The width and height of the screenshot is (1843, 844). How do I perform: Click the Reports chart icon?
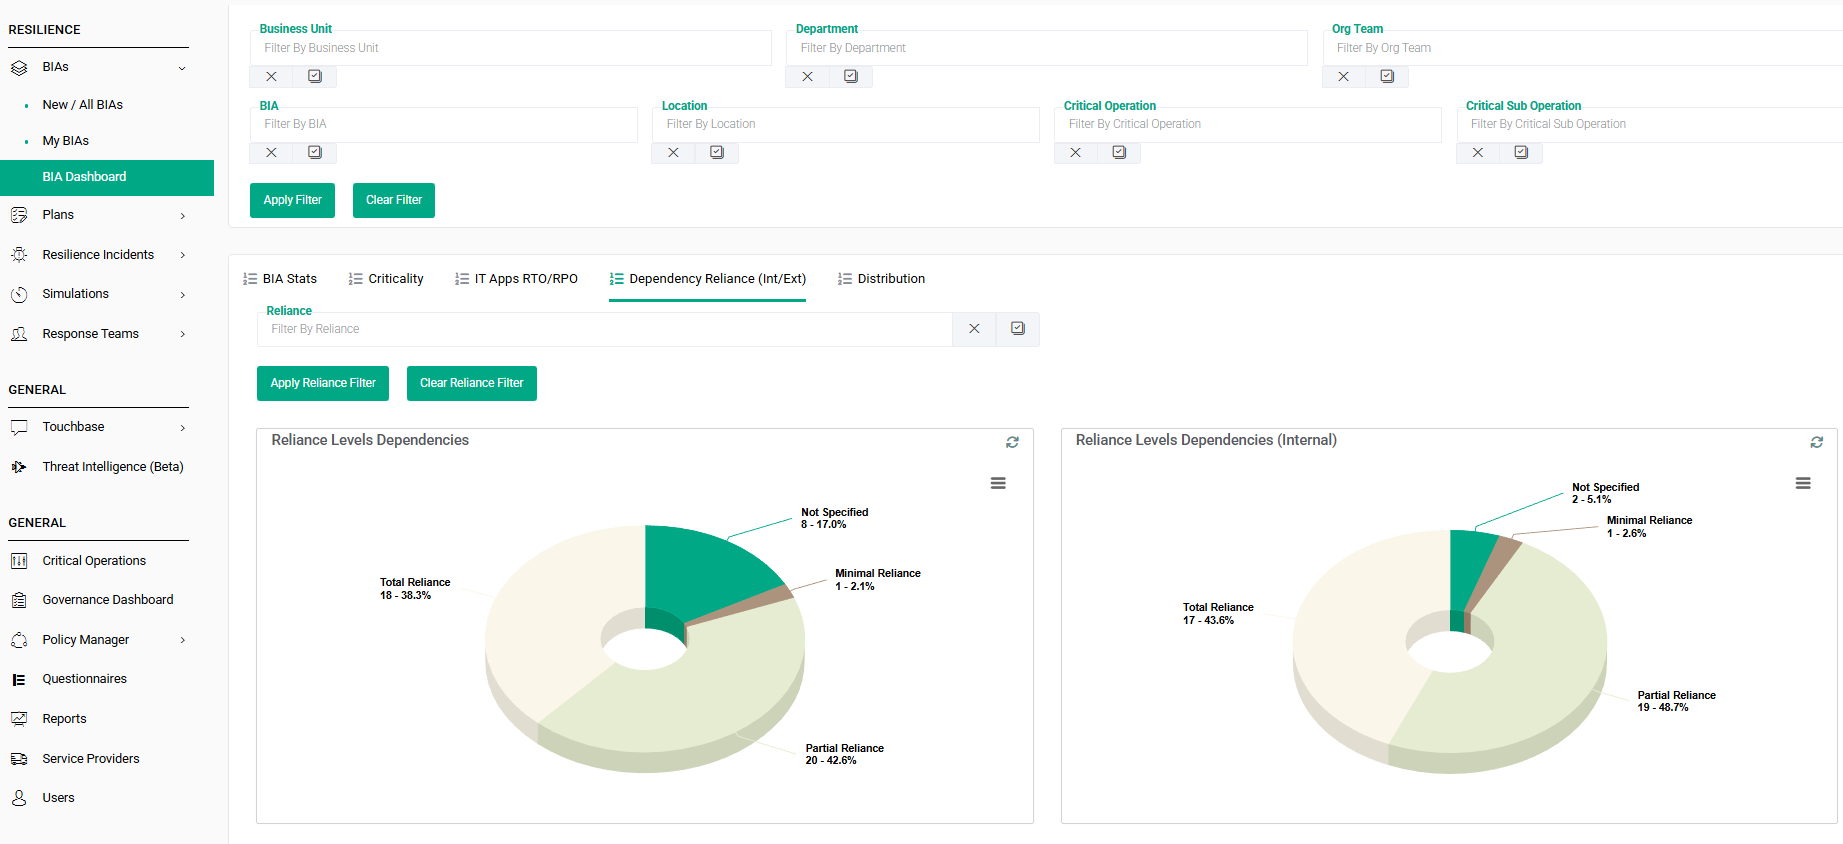[19, 719]
